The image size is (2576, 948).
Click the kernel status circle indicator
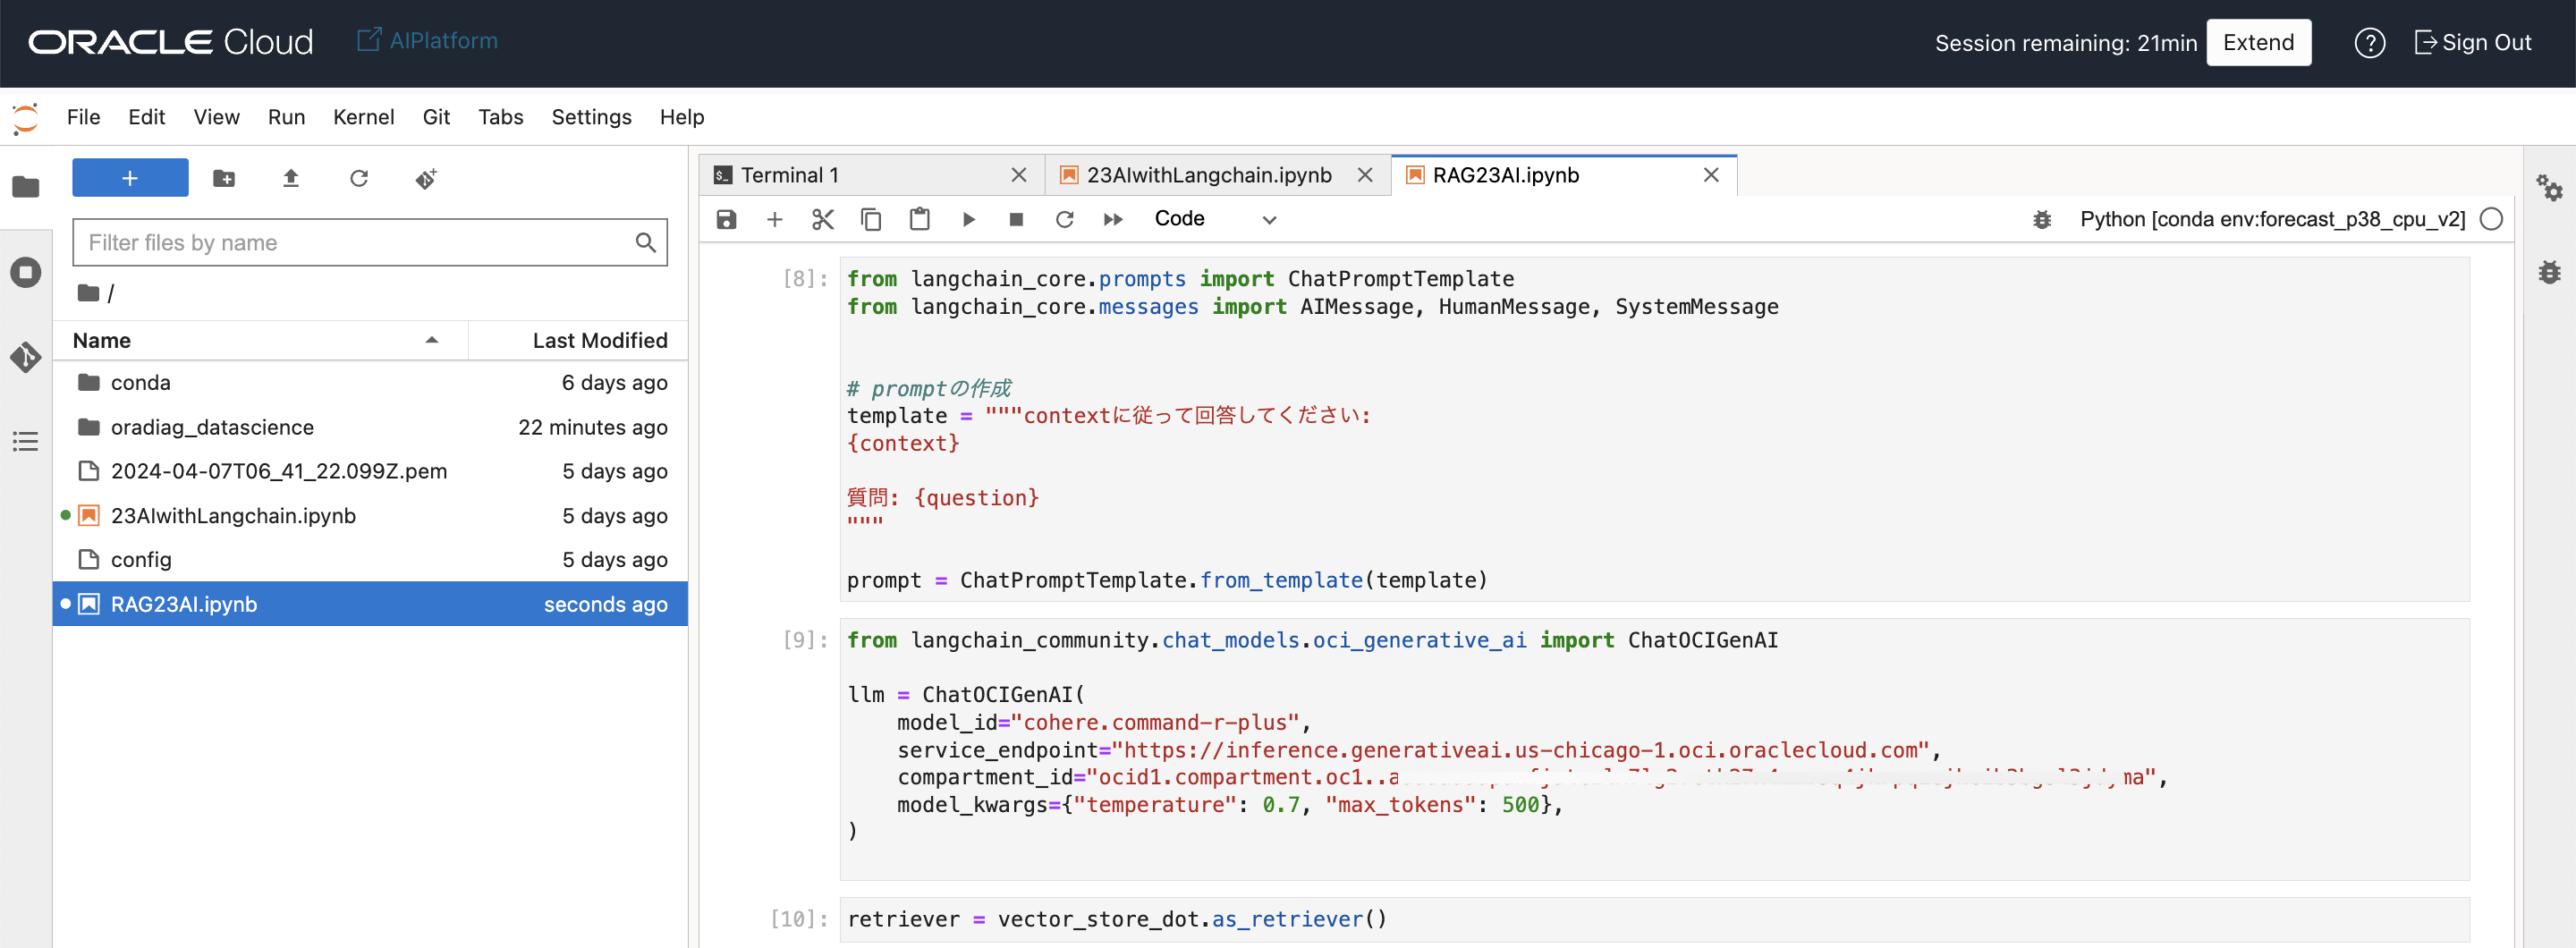2491,219
